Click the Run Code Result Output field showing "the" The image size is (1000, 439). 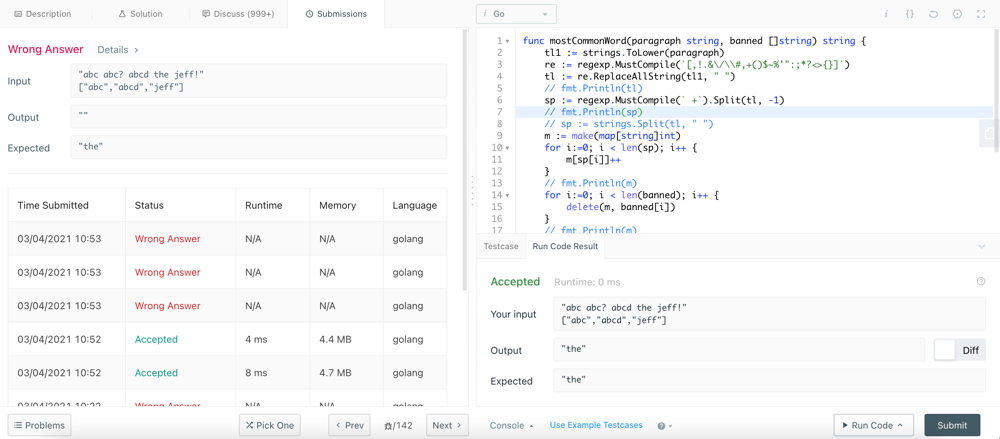[x=739, y=350]
